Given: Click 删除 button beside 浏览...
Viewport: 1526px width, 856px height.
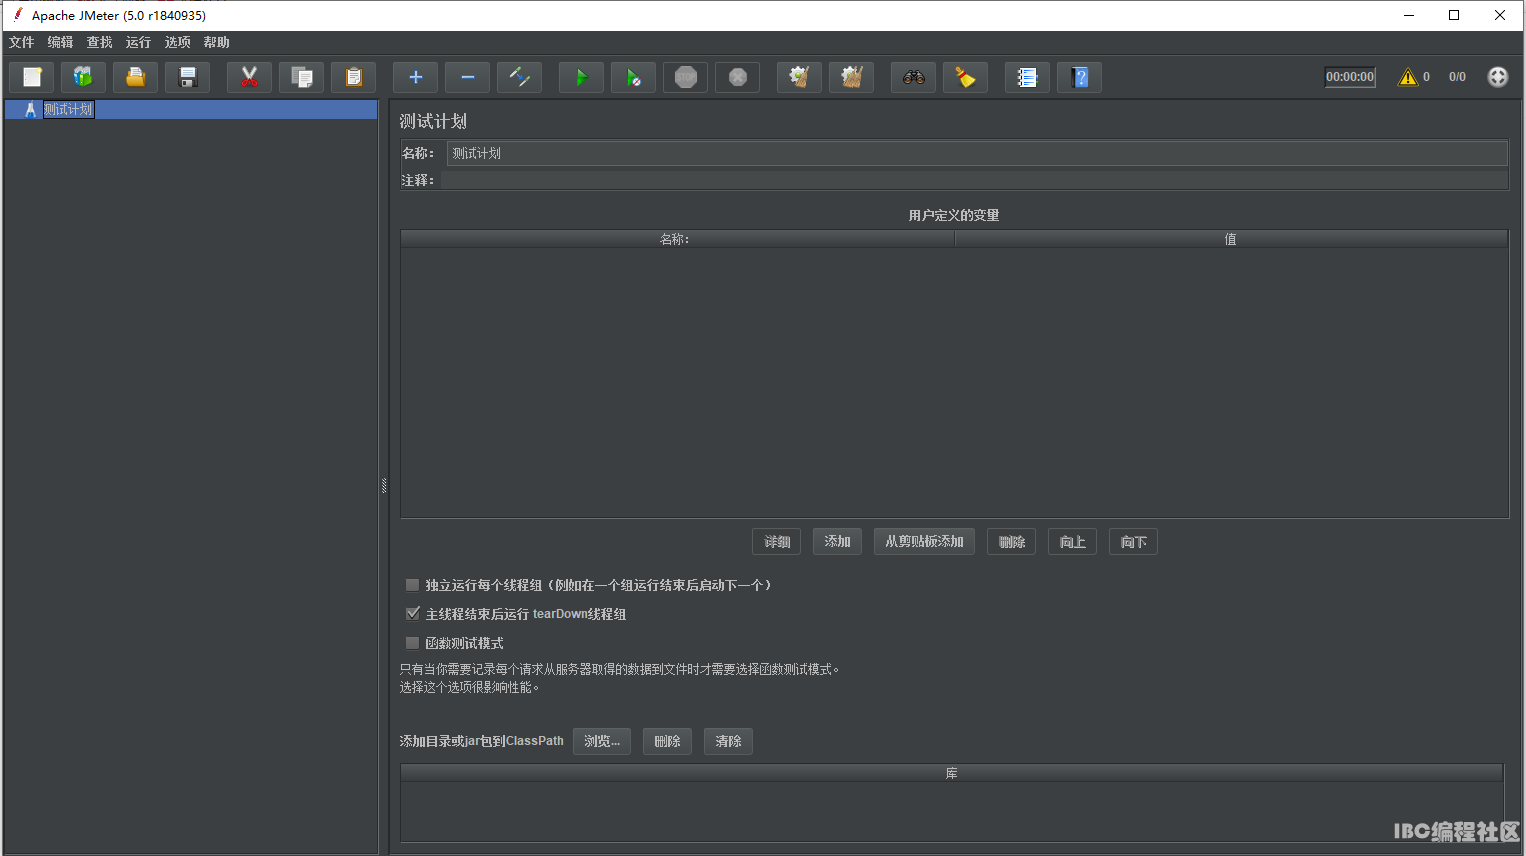Looking at the screenshot, I should (667, 741).
